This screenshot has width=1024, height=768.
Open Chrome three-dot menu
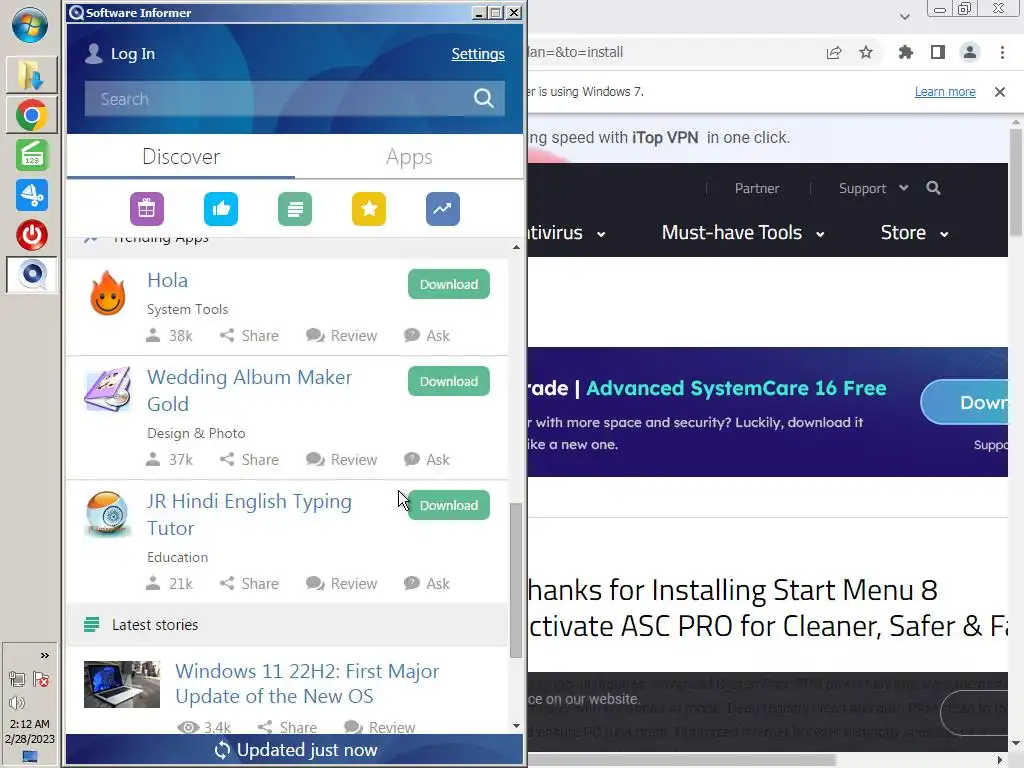click(1002, 52)
